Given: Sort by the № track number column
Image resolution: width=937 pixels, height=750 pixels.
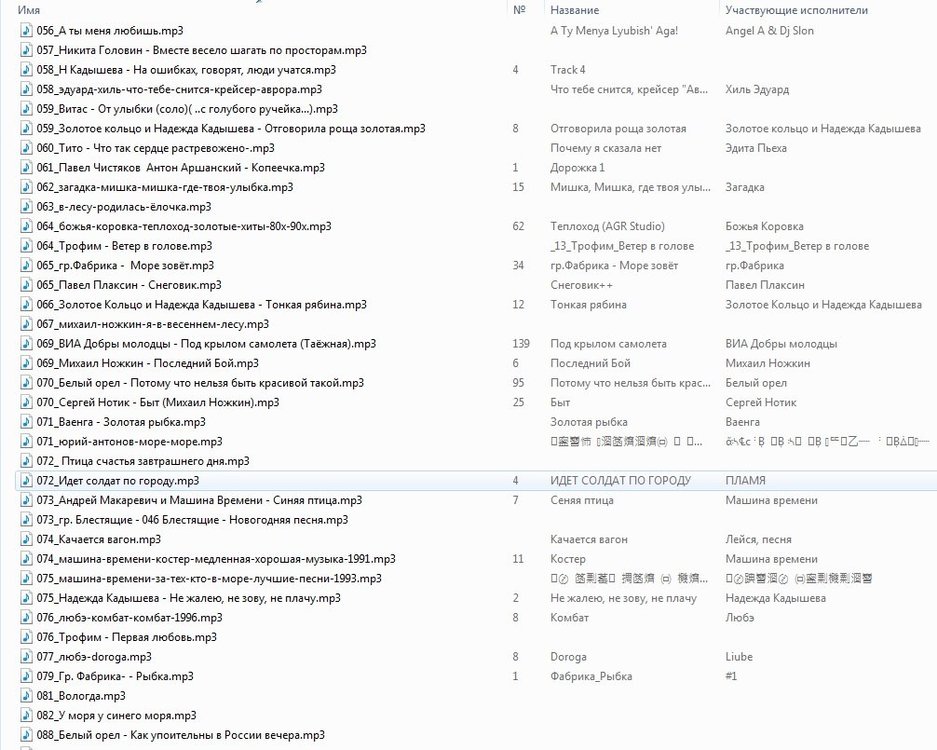Looking at the screenshot, I should [519, 10].
